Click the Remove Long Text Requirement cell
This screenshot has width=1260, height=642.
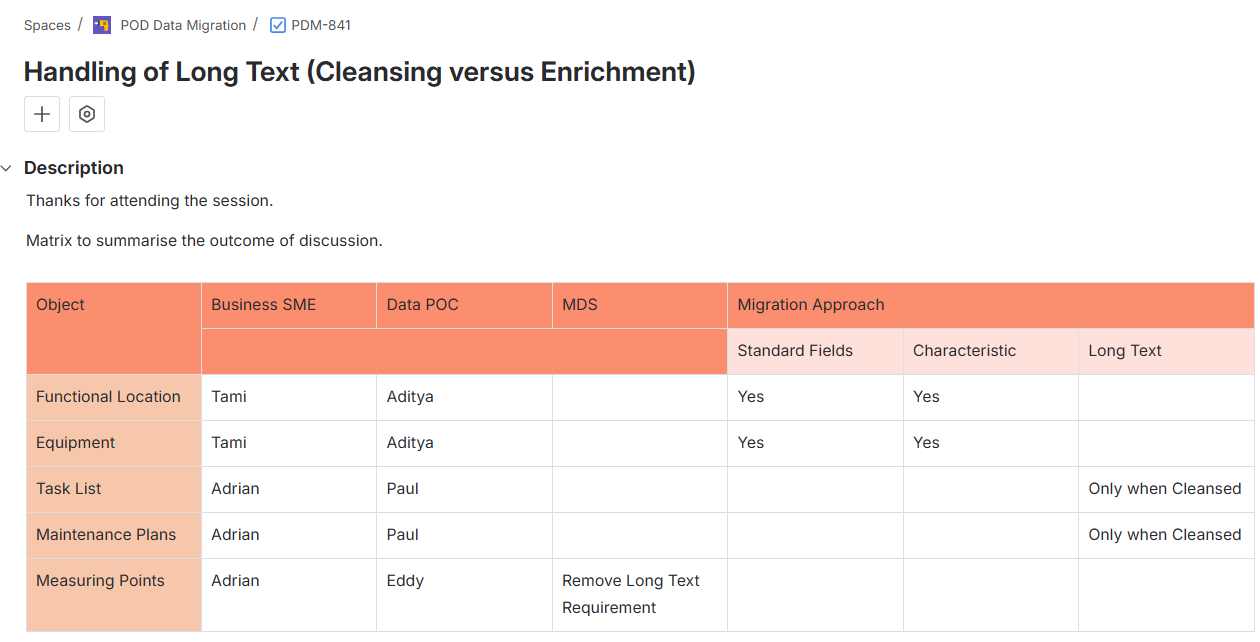tap(631, 594)
